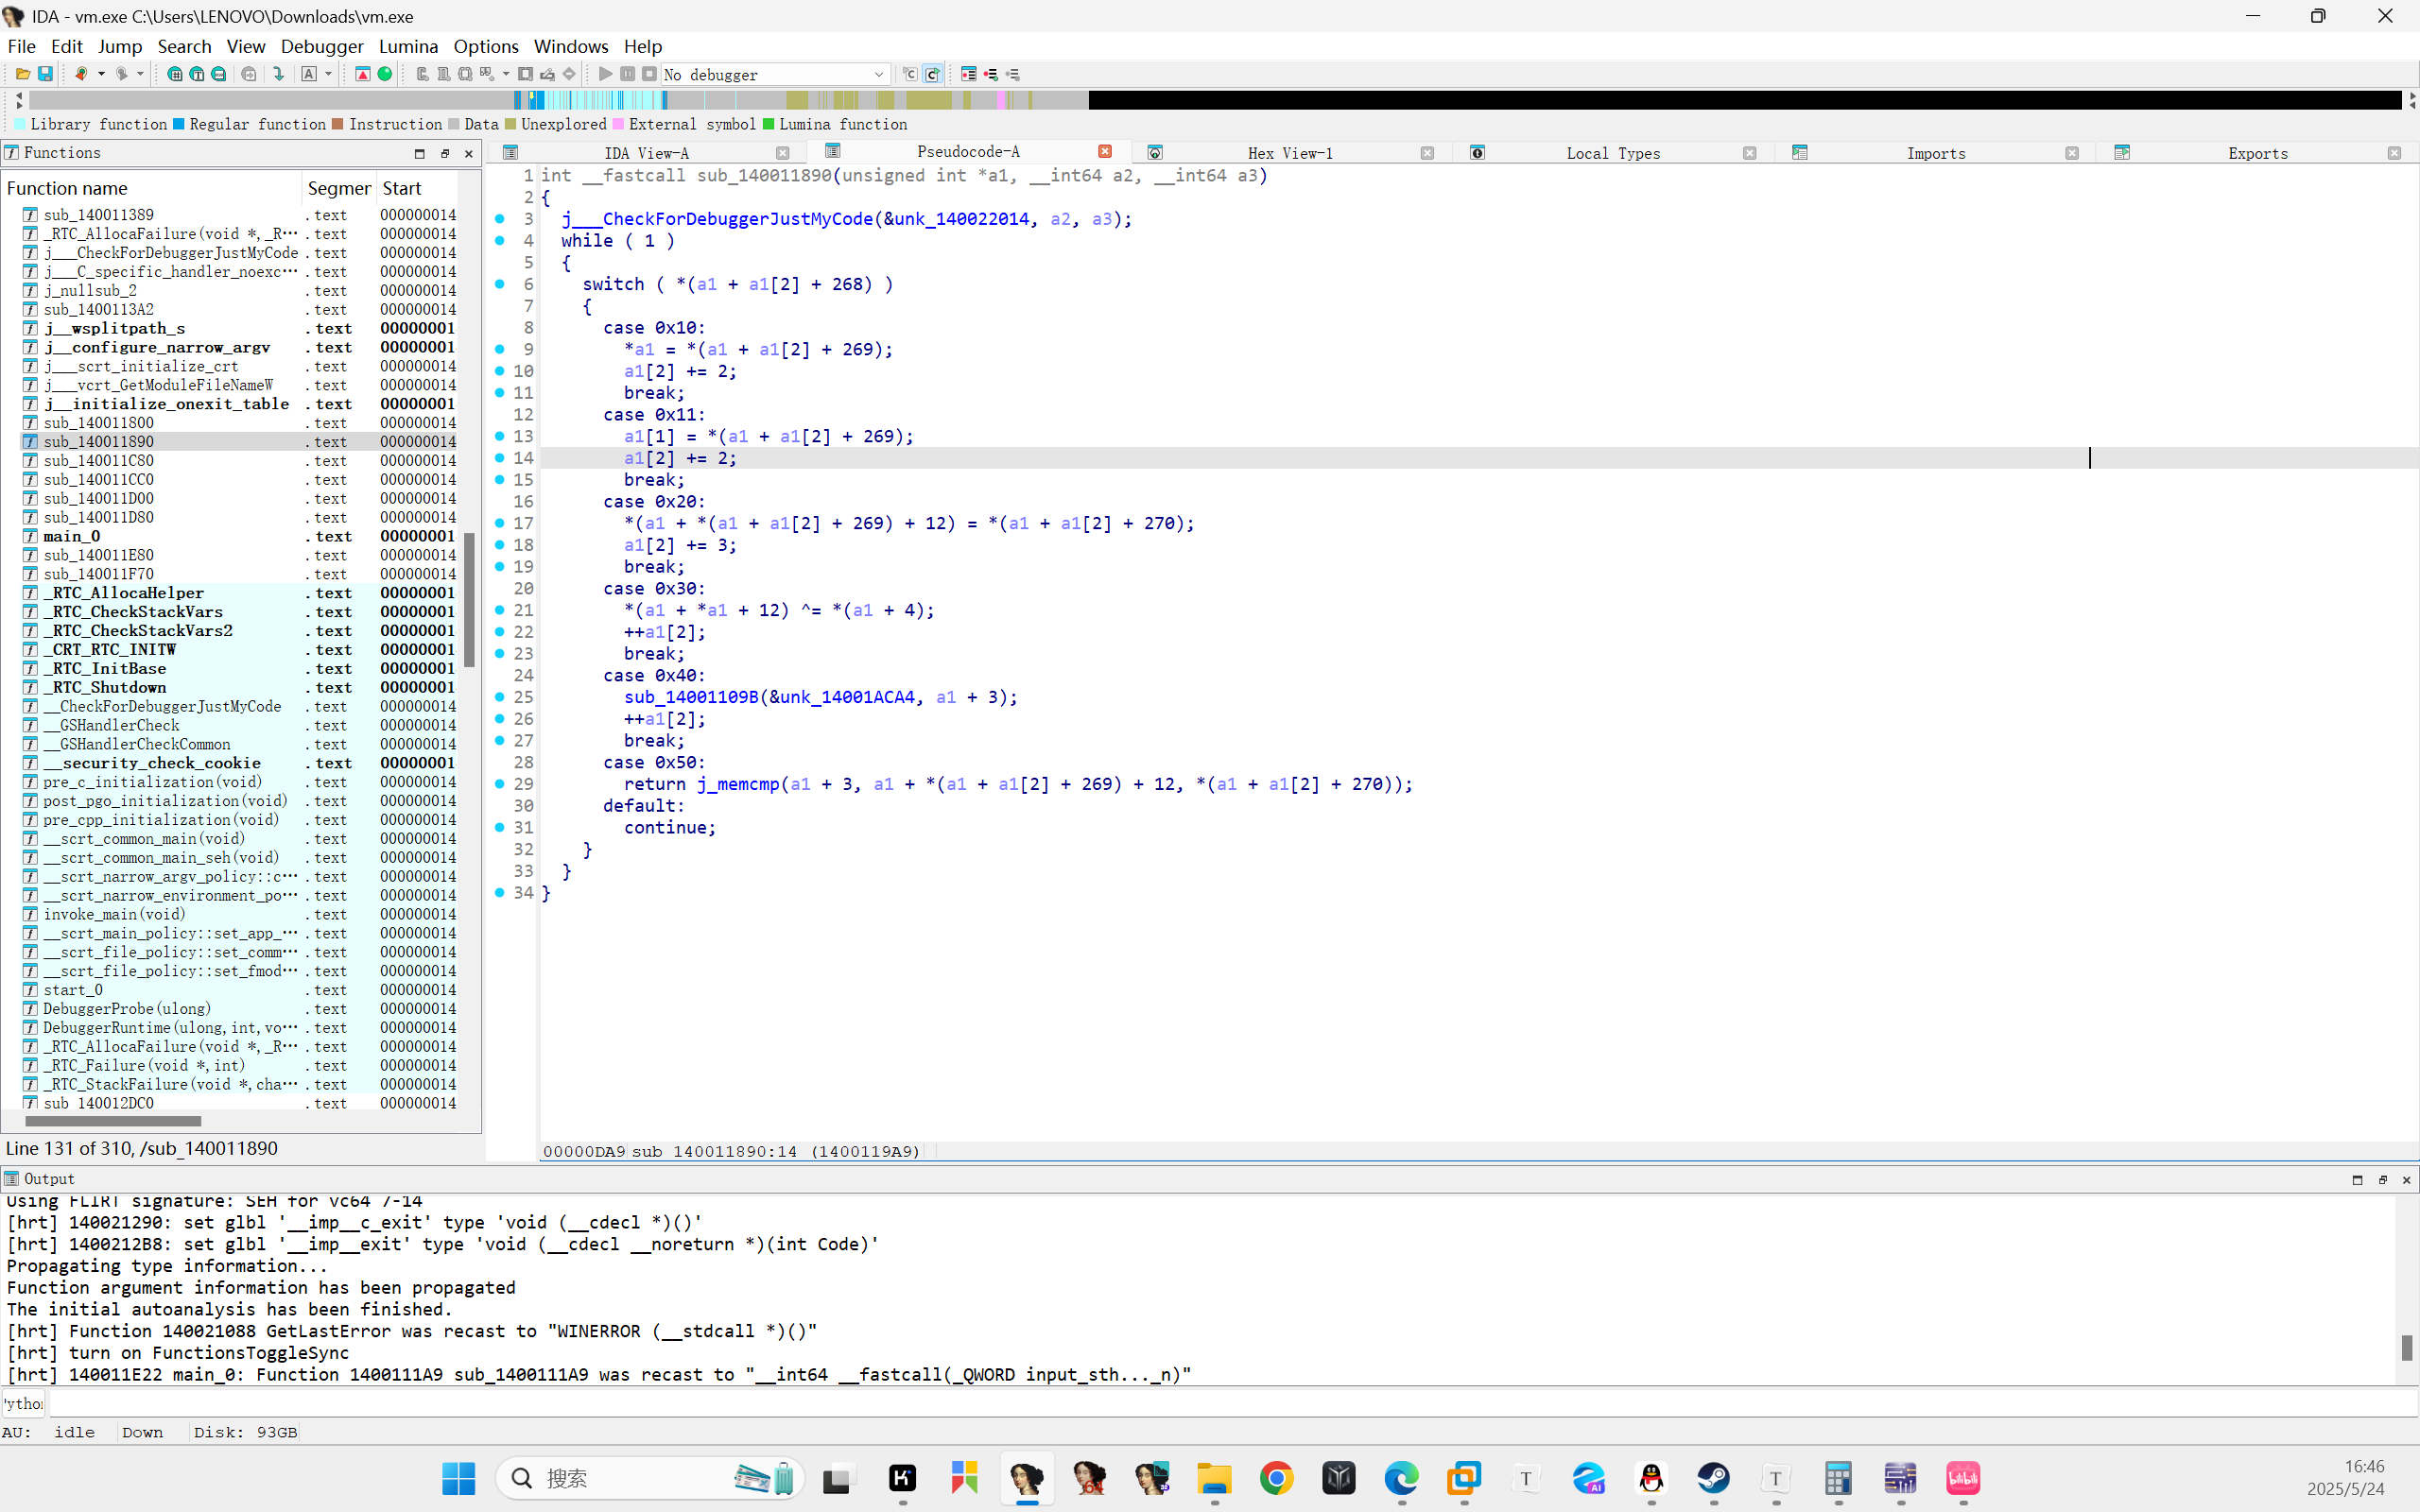Switch to the Hex View-1 tab

1289,153
